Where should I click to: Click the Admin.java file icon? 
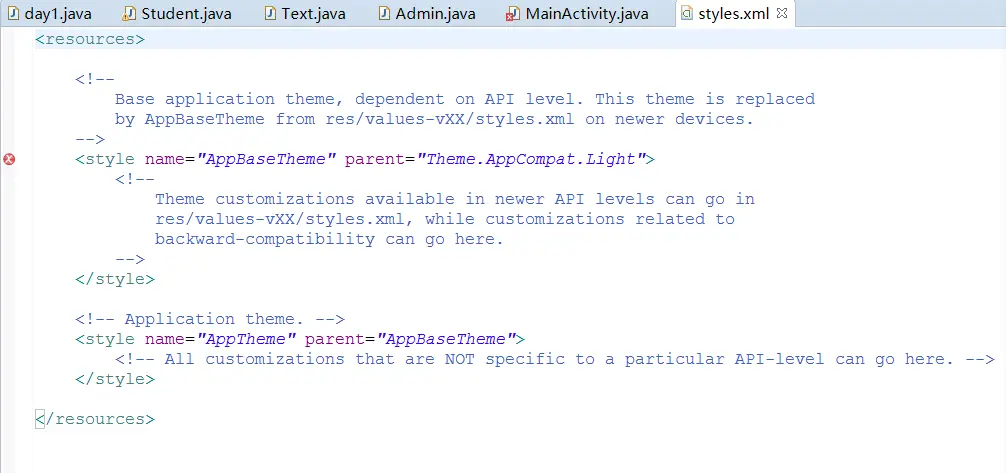pos(384,13)
